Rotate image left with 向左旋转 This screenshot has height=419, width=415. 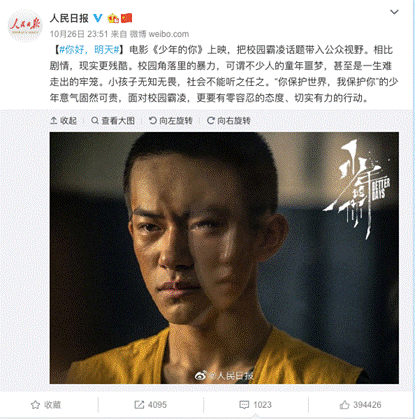171,121
